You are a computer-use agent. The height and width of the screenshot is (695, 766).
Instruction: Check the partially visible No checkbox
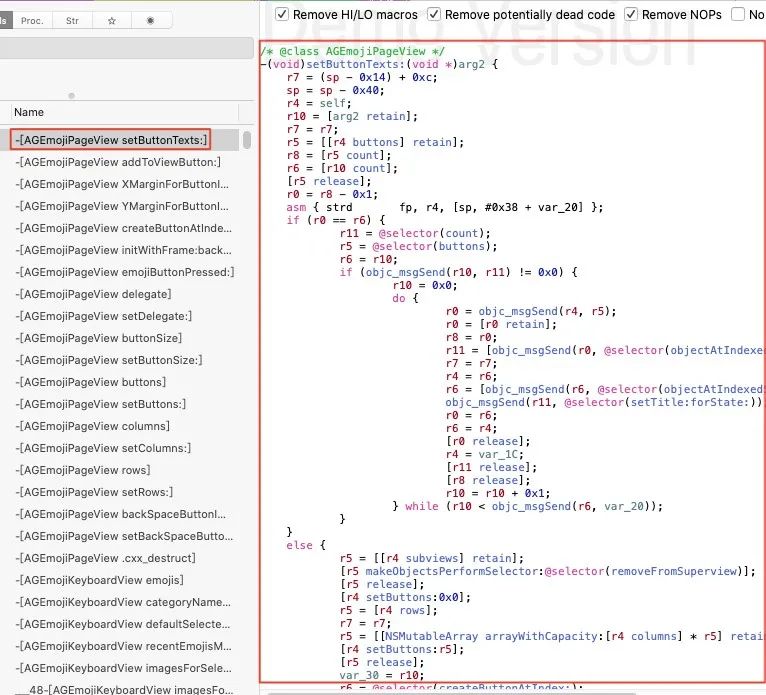coord(739,15)
